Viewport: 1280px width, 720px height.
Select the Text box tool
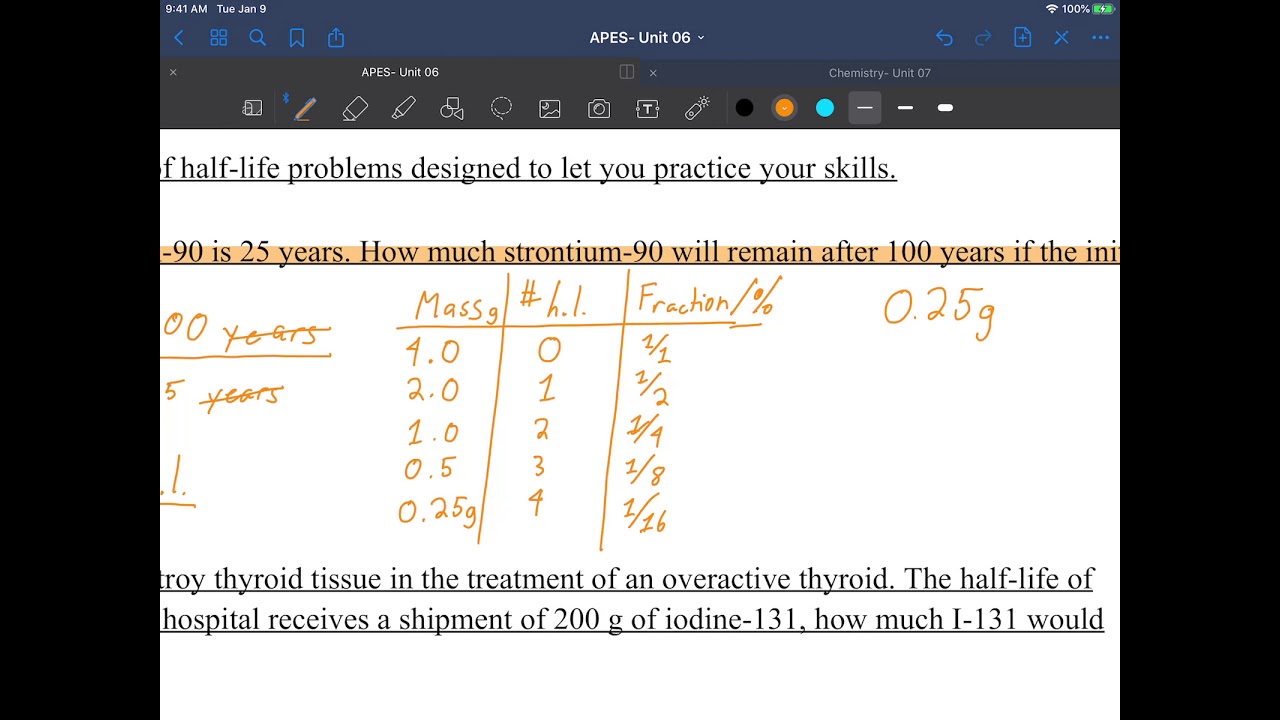click(648, 108)
